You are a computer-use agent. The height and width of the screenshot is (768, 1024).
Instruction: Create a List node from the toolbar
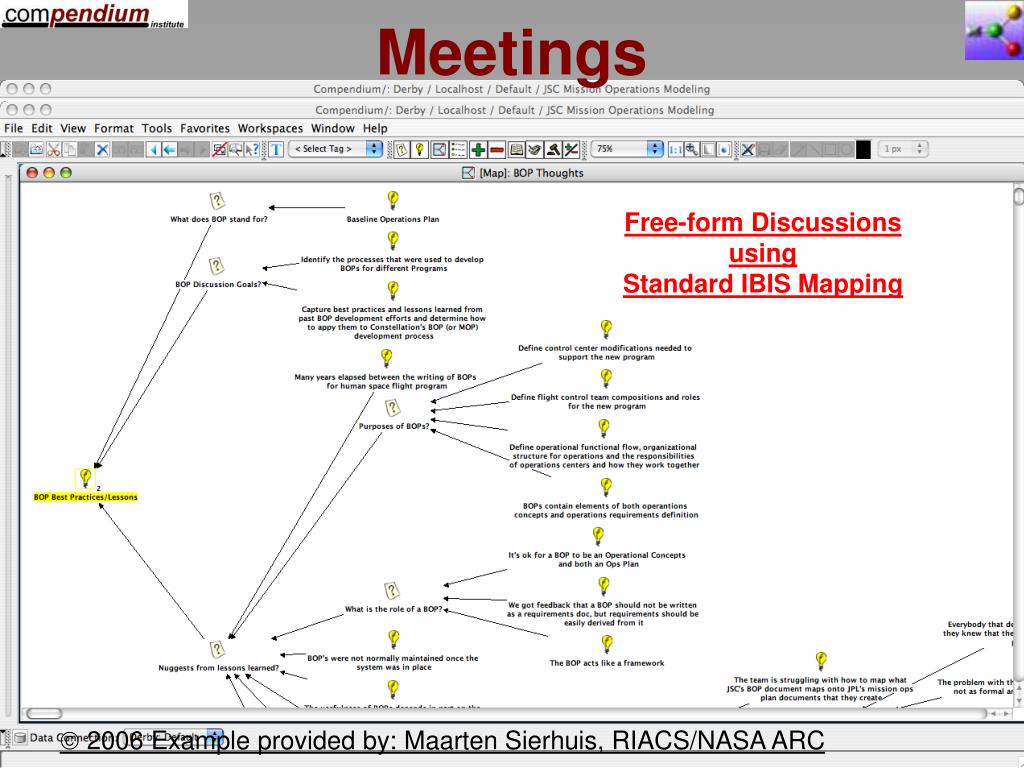[458, 150]
